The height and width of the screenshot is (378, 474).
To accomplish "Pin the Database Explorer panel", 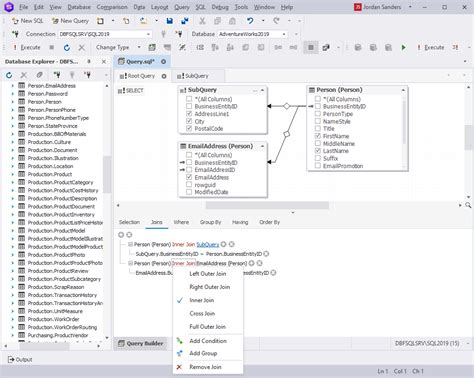I will coord(89,61).
